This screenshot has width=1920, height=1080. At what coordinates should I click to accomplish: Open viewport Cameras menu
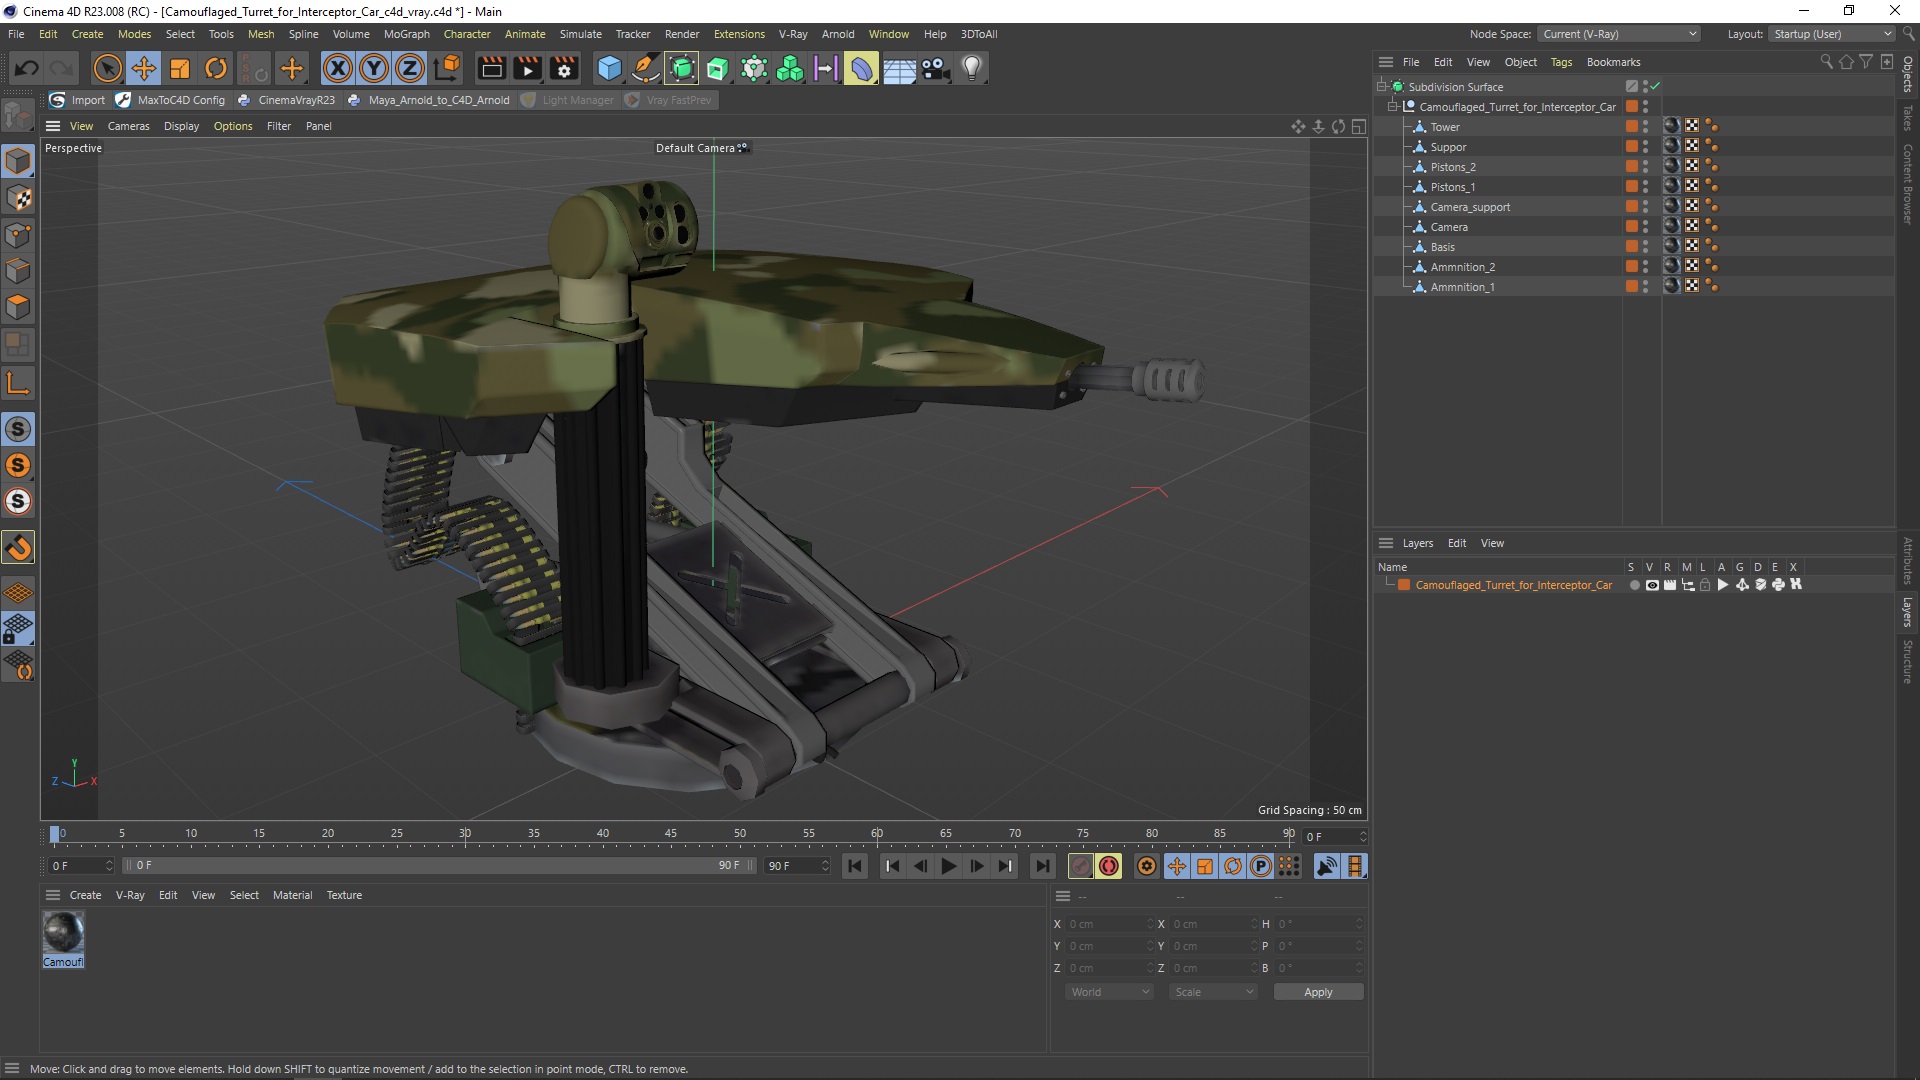pyautogui.click(x=128, y=126)
